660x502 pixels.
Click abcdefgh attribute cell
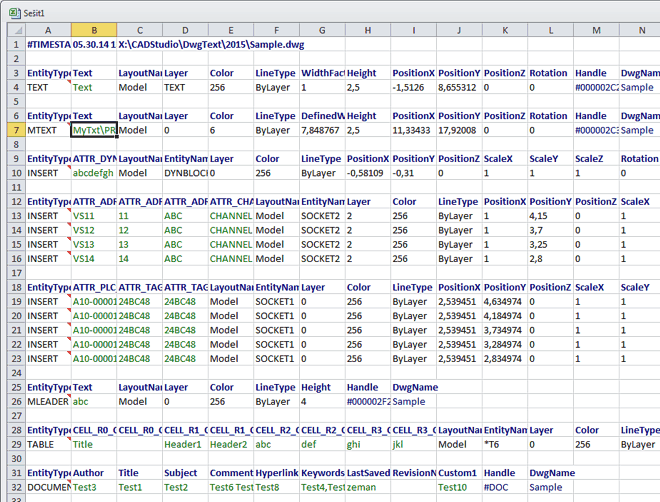click(x=94, y=173)
